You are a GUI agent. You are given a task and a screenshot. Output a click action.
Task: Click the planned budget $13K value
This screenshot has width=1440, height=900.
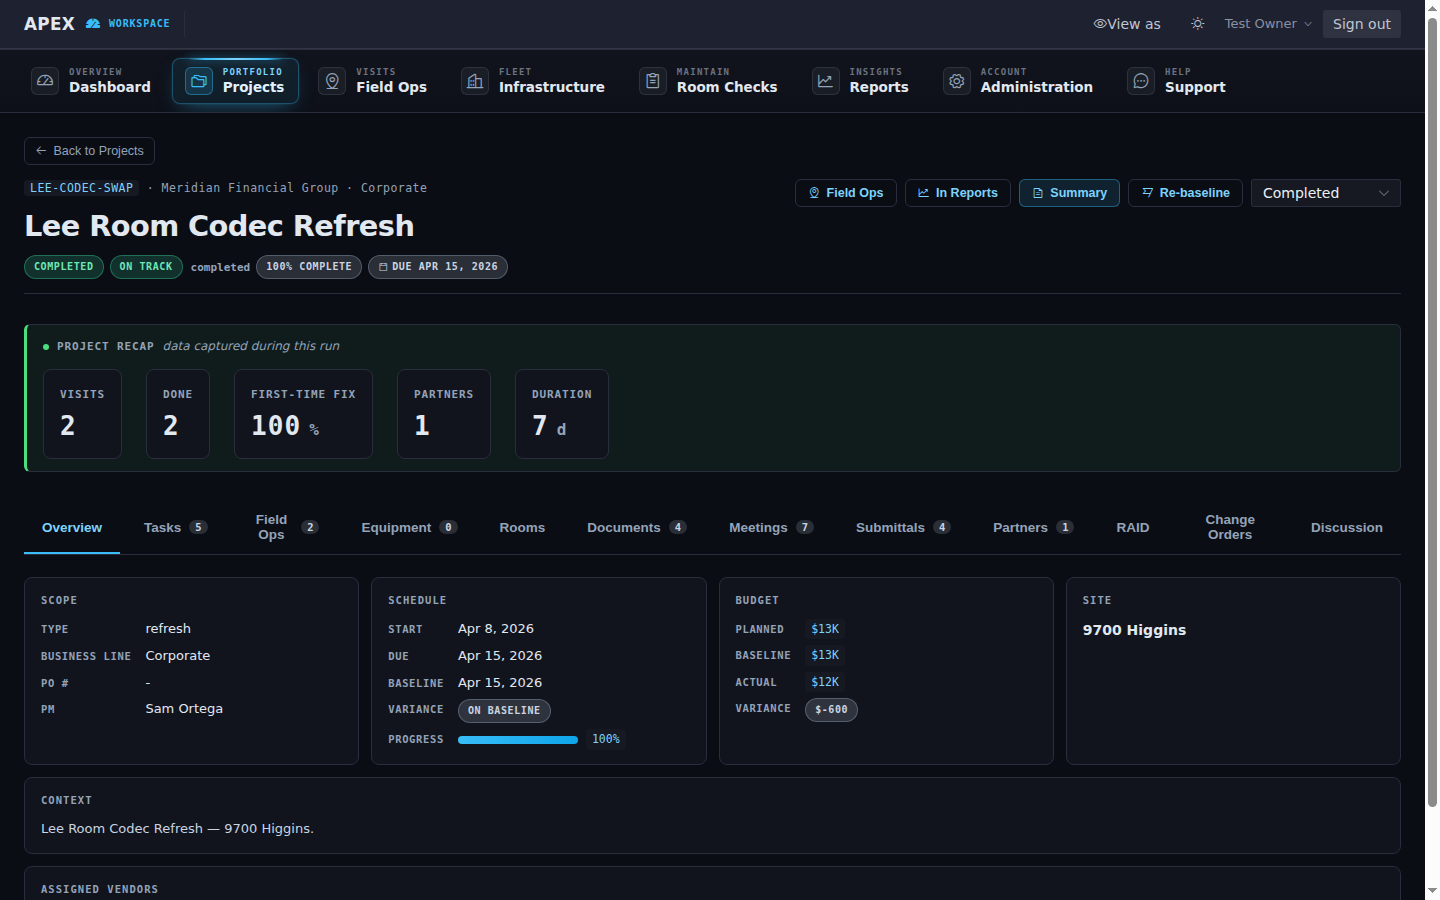click(825, 629)
